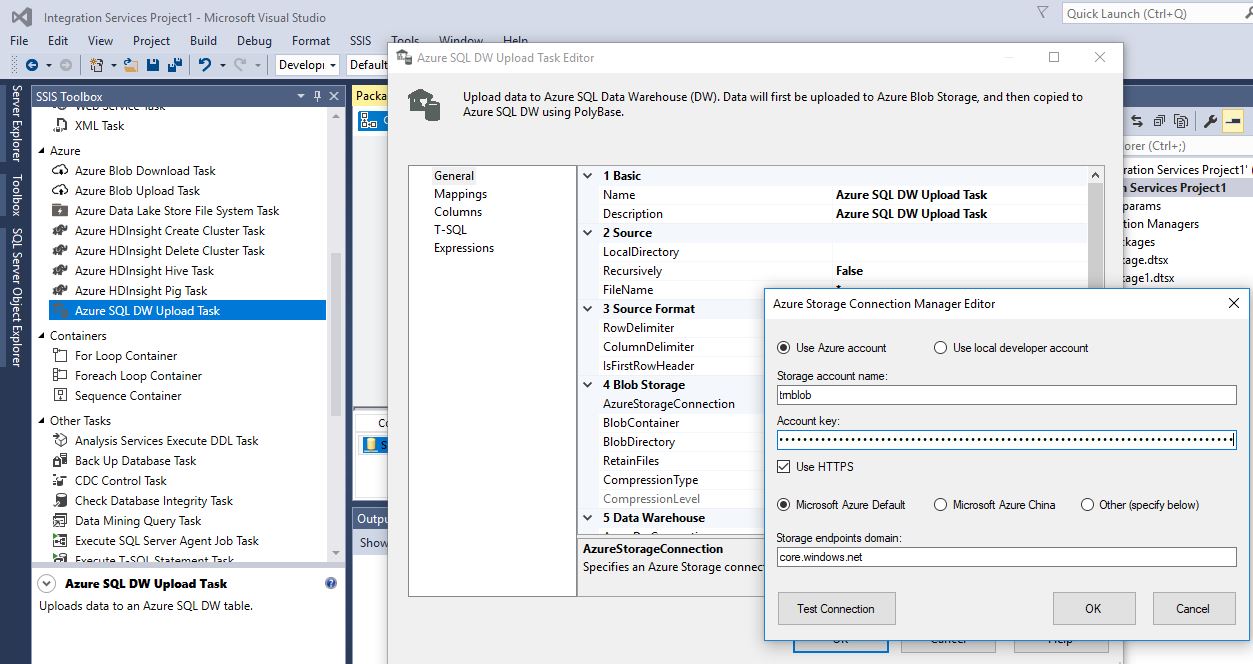
Task: Open the SSIS Toolbox window options dropdown
Action: (x=301, y=96)
